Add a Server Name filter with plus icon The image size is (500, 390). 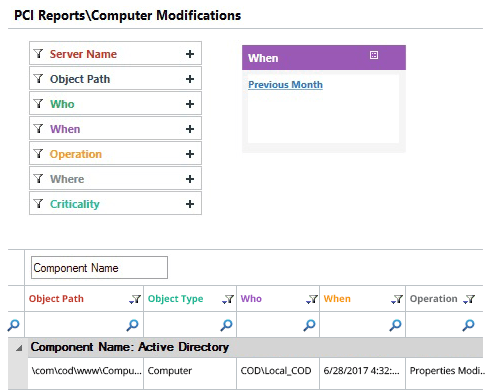point(190,54)
